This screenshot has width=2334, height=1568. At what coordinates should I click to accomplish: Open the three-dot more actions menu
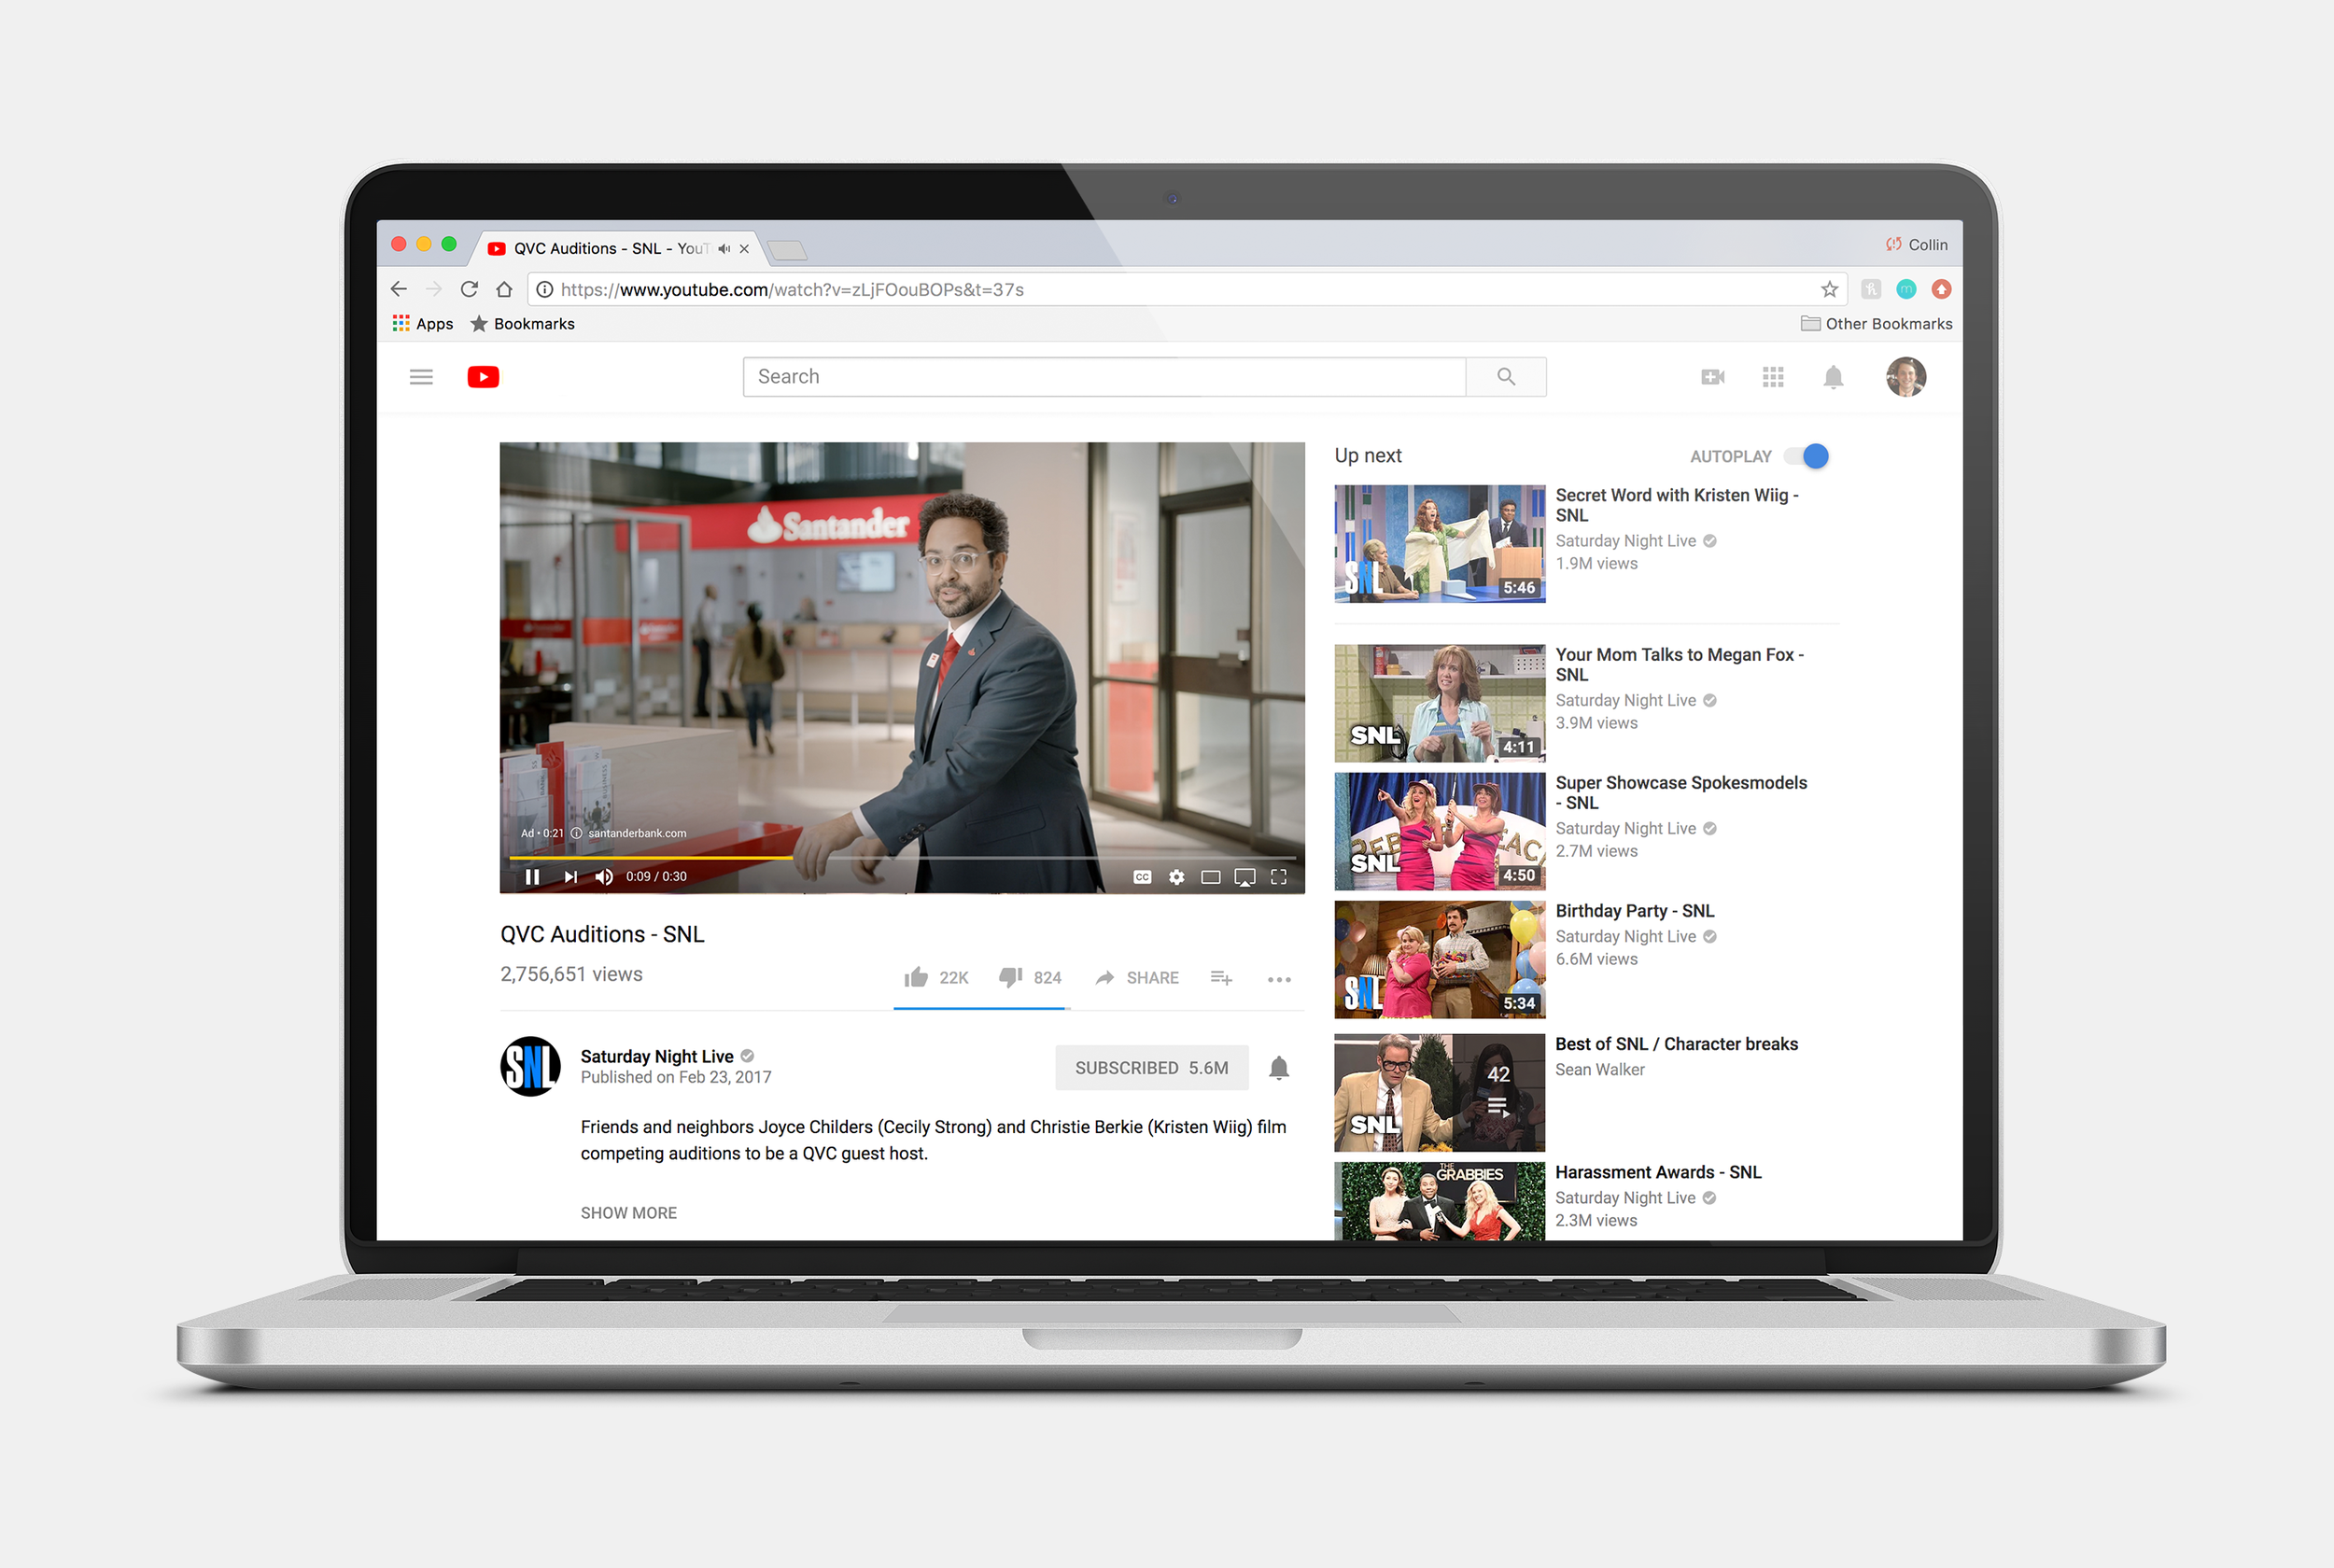tap(1279, 979)
